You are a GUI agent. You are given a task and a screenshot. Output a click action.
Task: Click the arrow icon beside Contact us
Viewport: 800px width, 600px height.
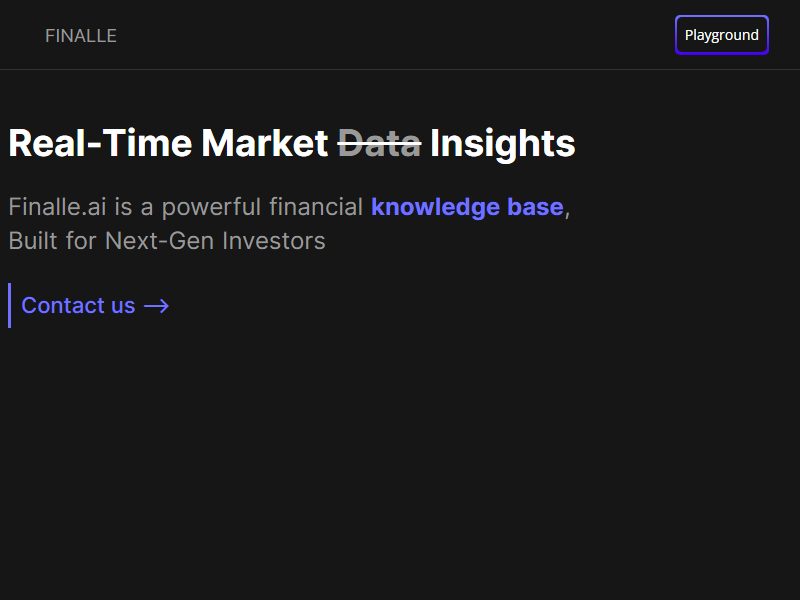pyautogui.click(x=156, y=306)
